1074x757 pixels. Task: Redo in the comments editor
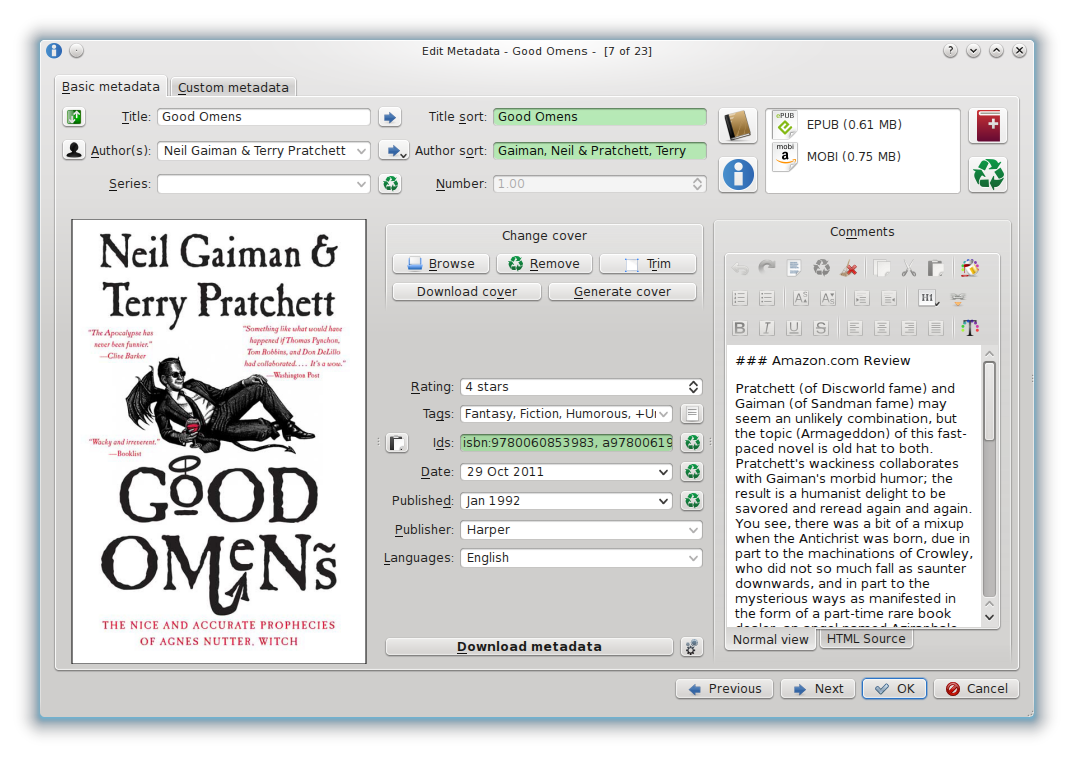pos(766,269)
